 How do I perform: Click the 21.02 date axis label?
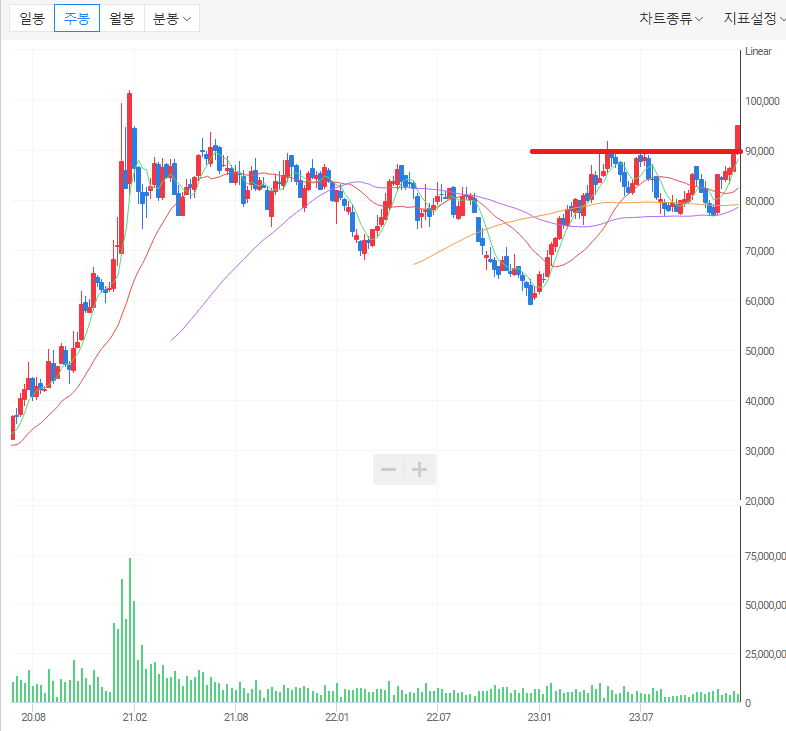(135, 717)
